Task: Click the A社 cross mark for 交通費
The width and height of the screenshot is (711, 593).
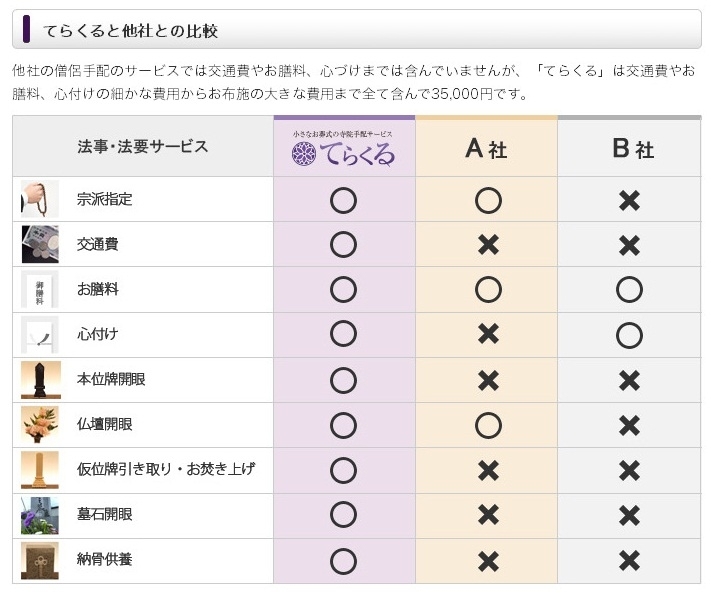Action: [x=488, y=245]
